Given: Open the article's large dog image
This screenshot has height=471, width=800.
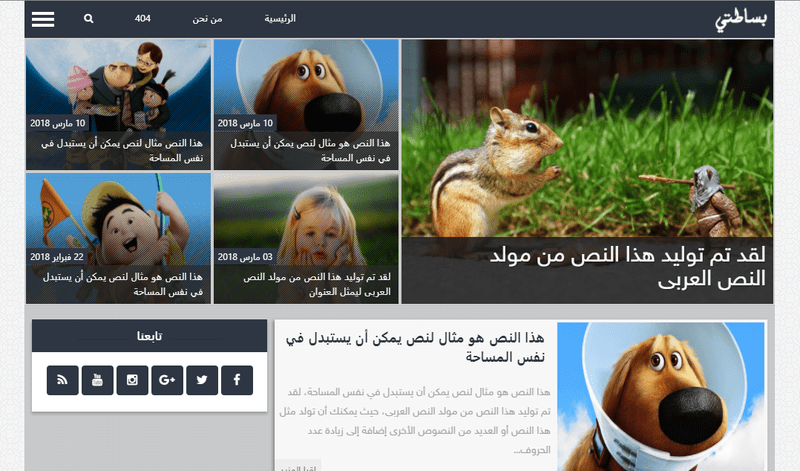Looking at the screenshot, I should pos(661,396).
